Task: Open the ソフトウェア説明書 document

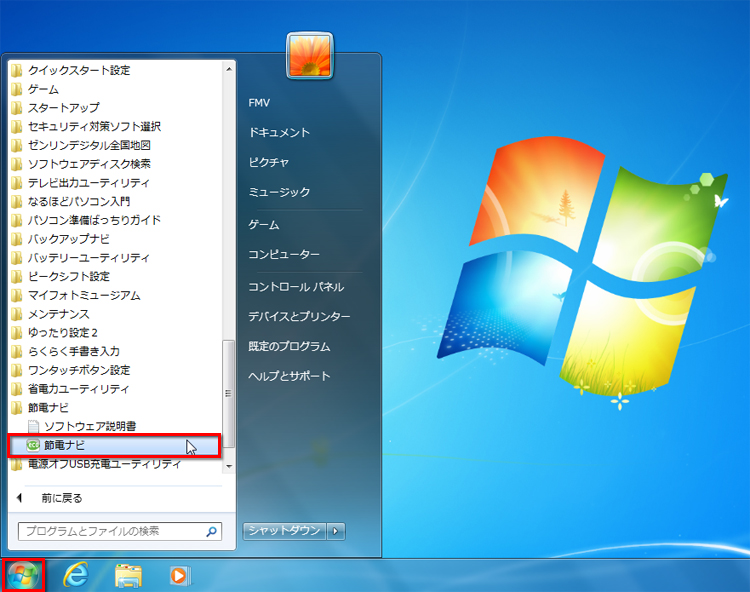Action: pos(81,426)
